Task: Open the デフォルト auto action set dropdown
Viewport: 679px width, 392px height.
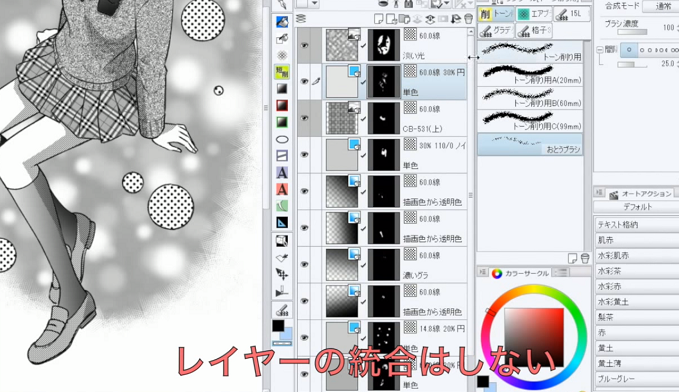Action: pos(637,207)
